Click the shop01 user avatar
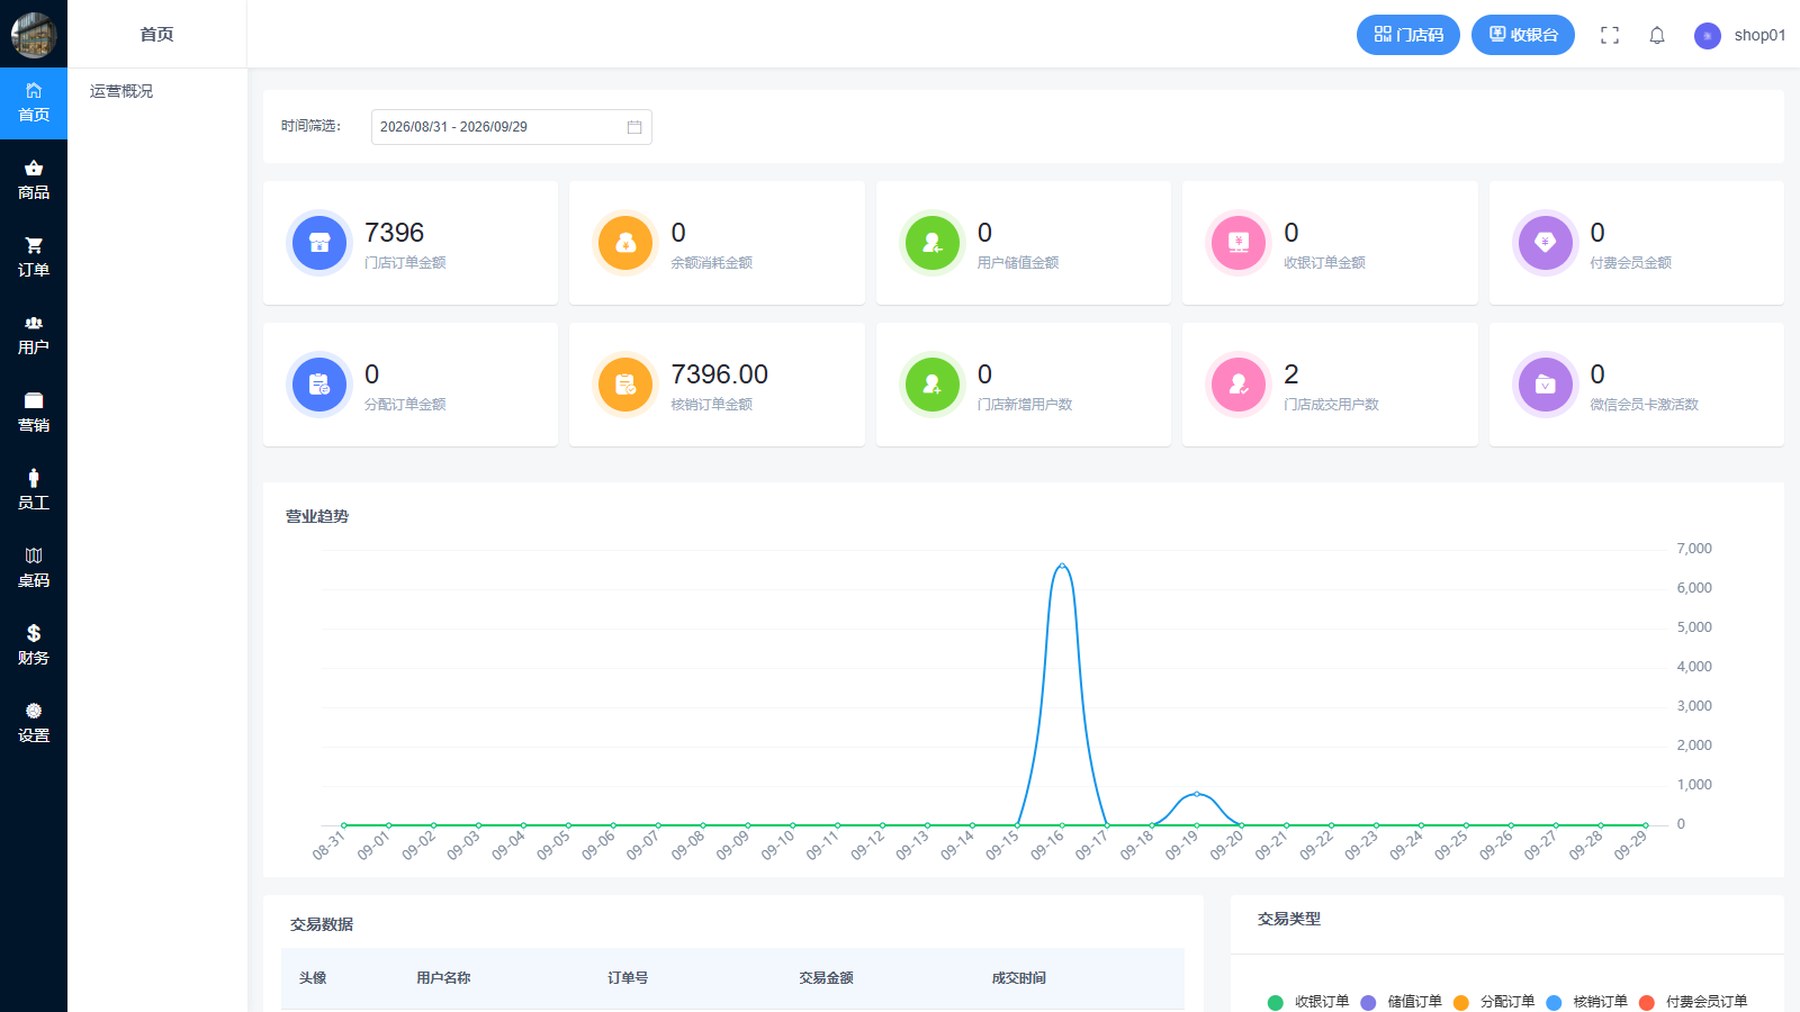The height and width of the screenshot is (1012, 1800). click(x=1707, y=36)
